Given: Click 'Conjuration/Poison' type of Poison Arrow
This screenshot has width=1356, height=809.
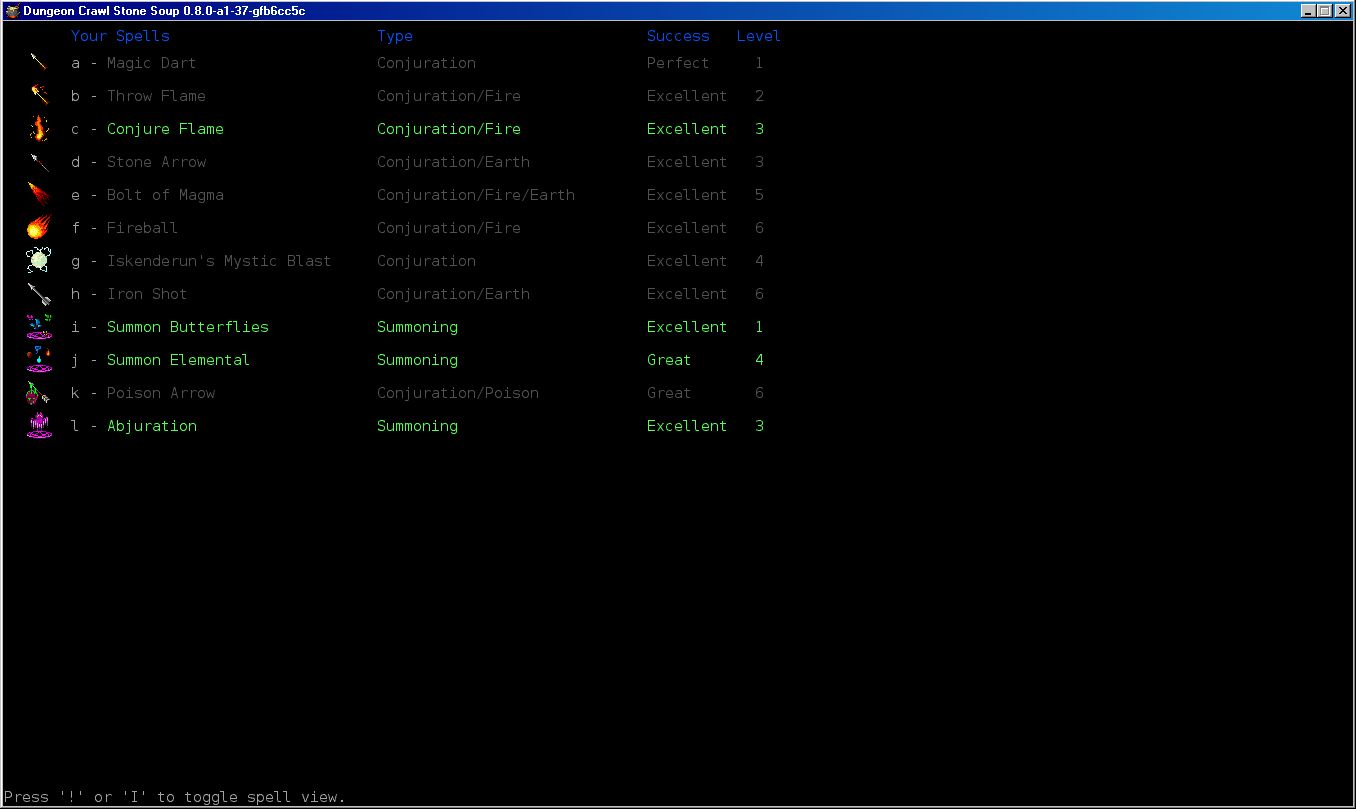Looking at the screenshot, I should 458,393.
